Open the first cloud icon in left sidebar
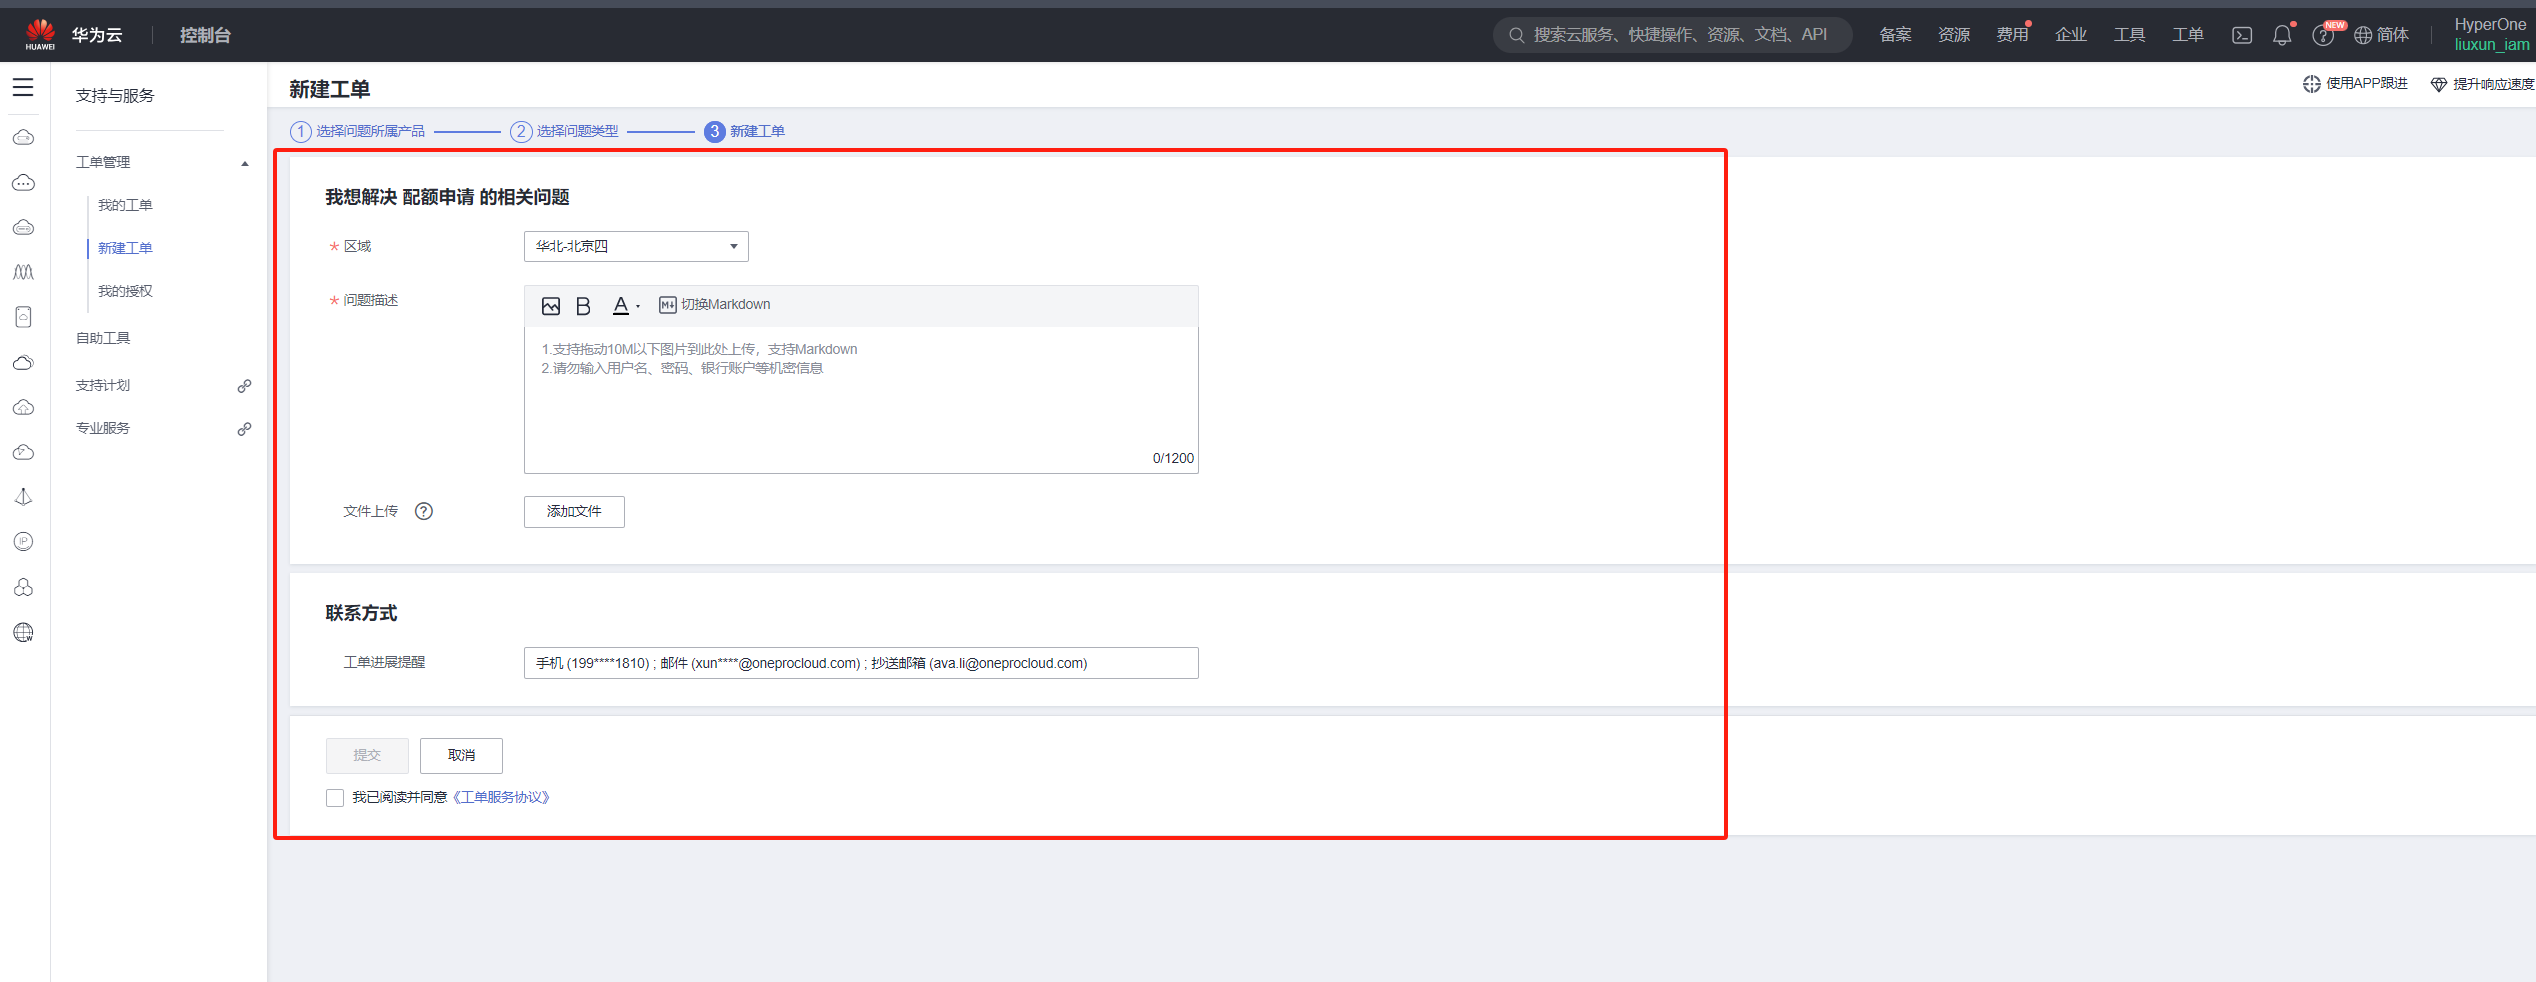Viewport: 2536px width, 982px height. point(23,138)
